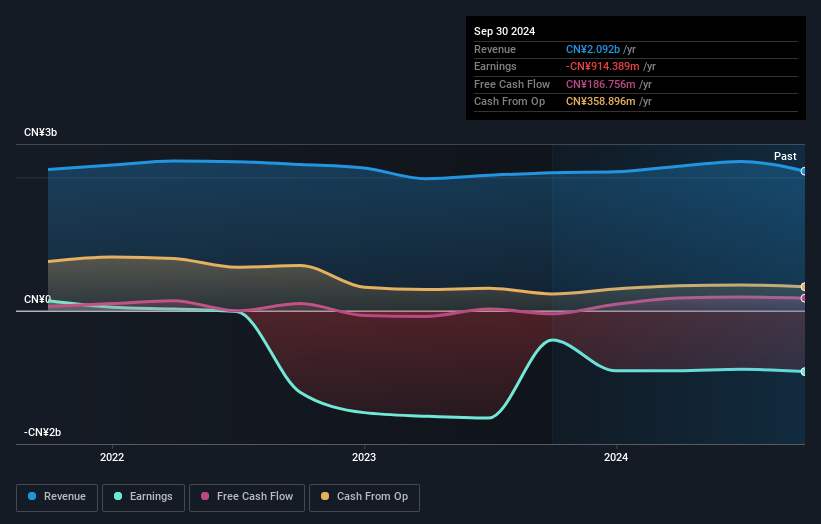
Task: Click the CN¥358.896m cash from op value
Action: [601, 102]
